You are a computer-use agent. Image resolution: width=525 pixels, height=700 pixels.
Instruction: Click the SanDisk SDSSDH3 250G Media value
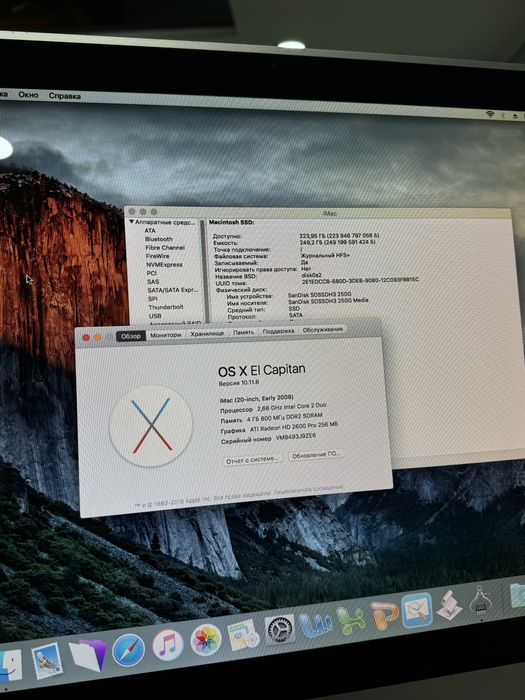point(328,301)
